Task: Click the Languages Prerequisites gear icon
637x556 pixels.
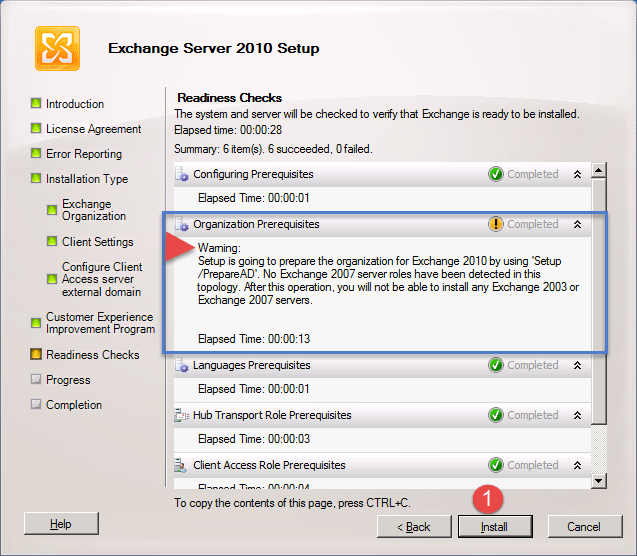Action: [182, 365]
